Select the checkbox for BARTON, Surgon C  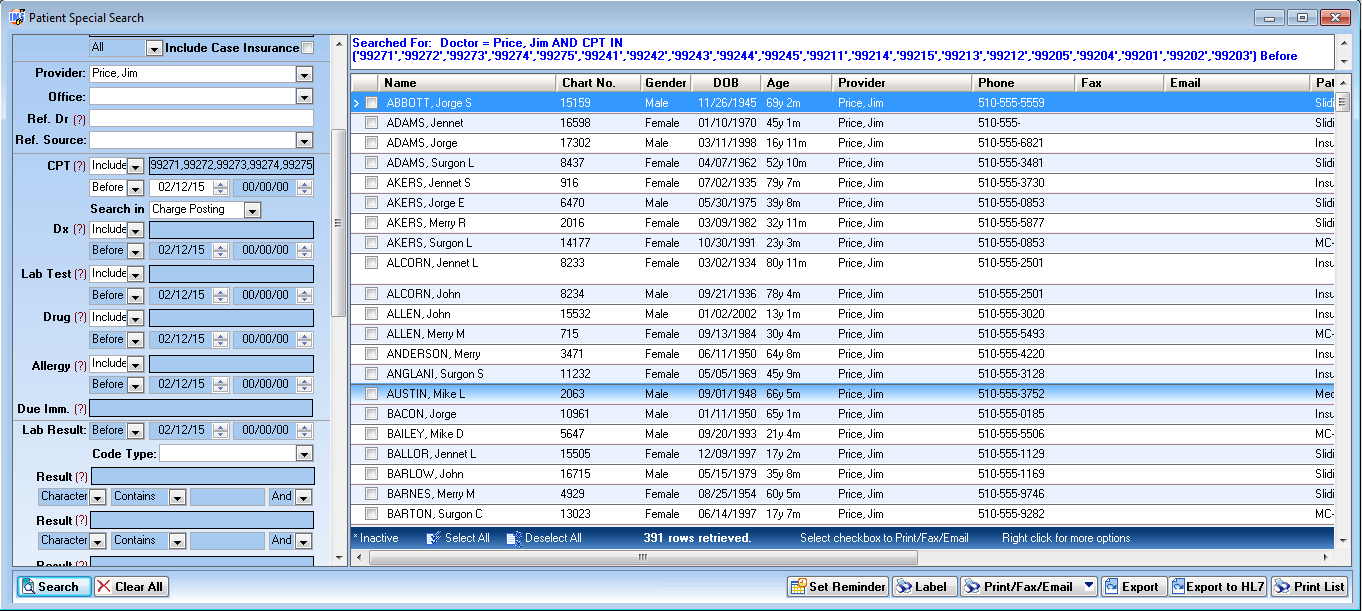[371, 514]
